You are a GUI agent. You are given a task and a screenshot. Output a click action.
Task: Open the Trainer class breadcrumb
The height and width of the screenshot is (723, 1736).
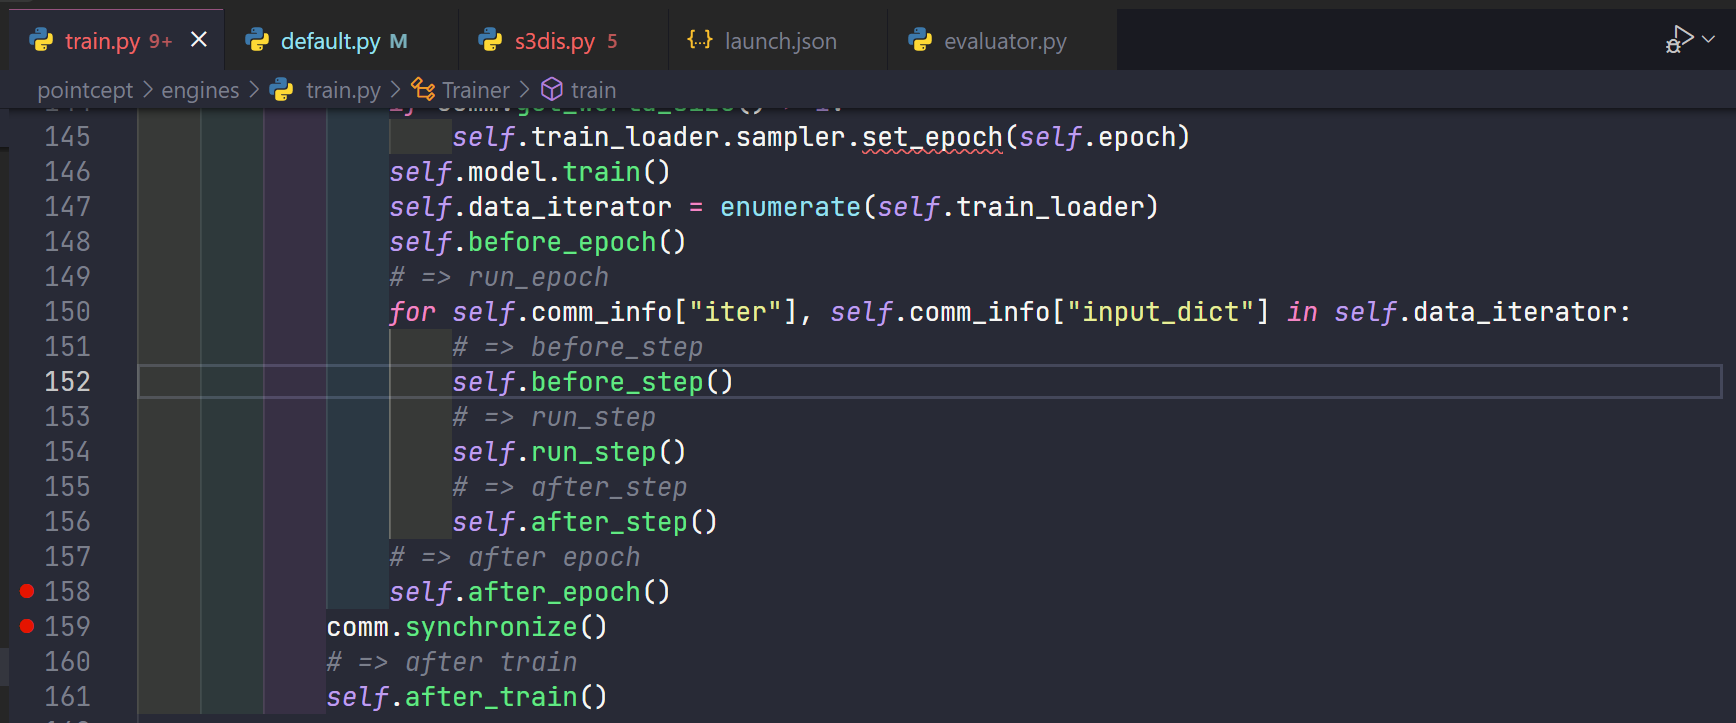(x=476, y=90)
